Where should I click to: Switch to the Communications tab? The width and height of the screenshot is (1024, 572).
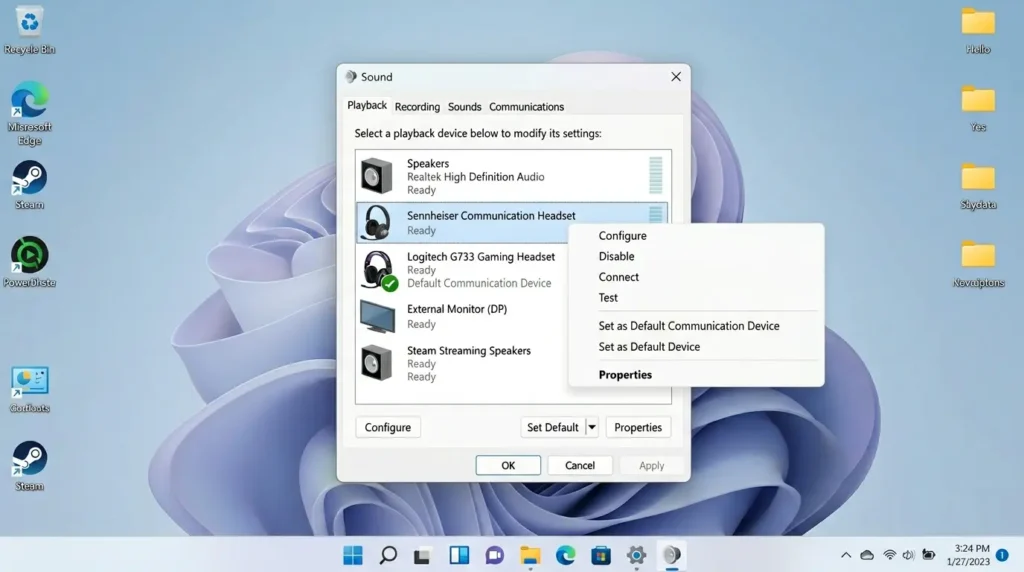(526, 106)
